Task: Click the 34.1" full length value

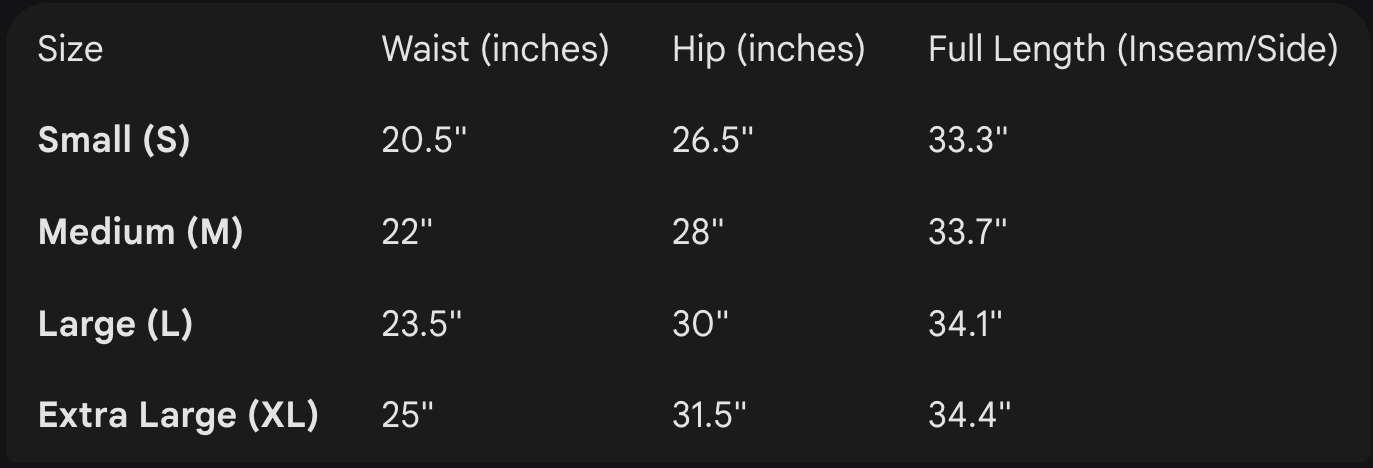Action: (965, 324)
